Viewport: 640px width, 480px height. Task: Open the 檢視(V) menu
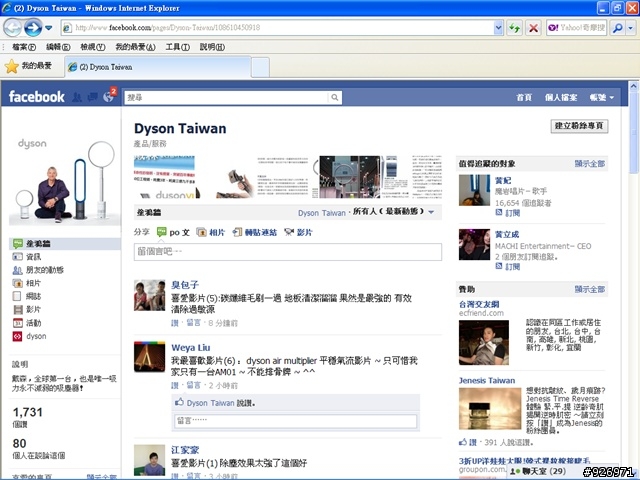point(93,47)
